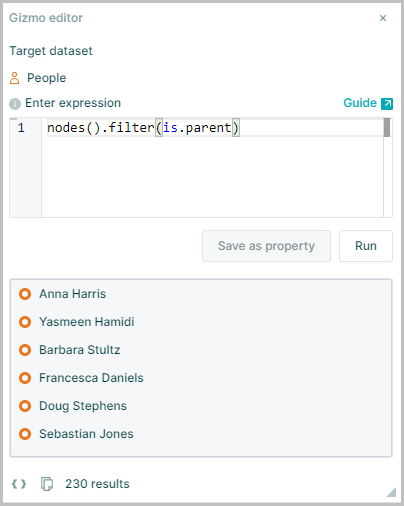Click the orange circle icon beside Barbara Stultz
Image resolution: width=404 pixels, height=506 pixels.
pyautogui.click(x=25, y=350)
